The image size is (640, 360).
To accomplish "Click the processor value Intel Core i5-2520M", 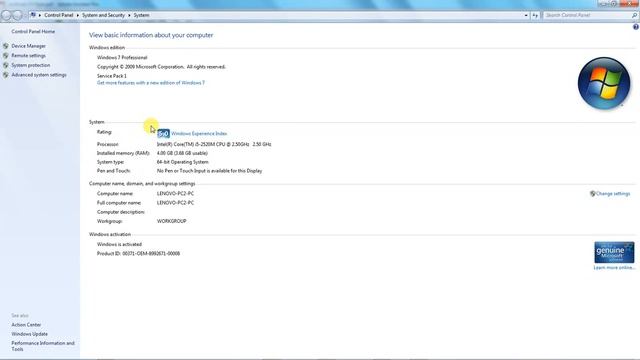I will tap(214, 144).
